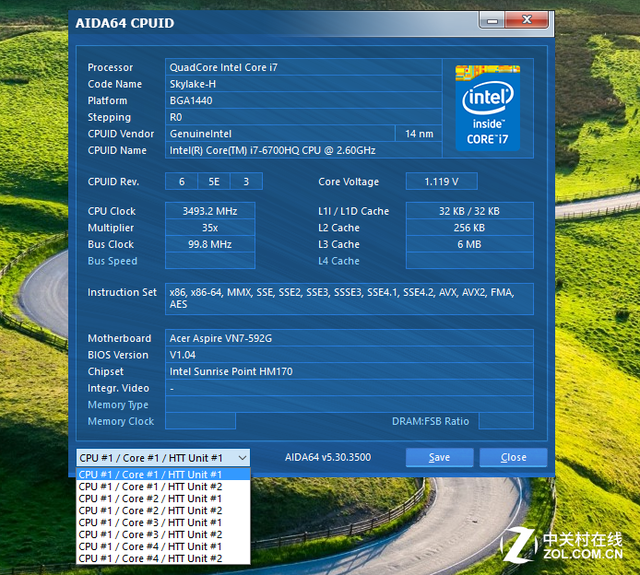Image resolution: width=640 pixels, height=575 pixels.
Task: Click the empty Bus Speed field
Action: click(210, 261)
